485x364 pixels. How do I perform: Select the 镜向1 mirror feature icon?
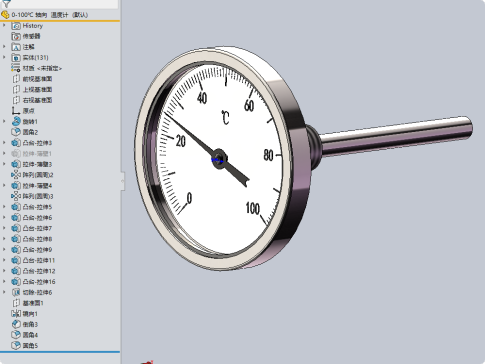(x=16, y=314)
